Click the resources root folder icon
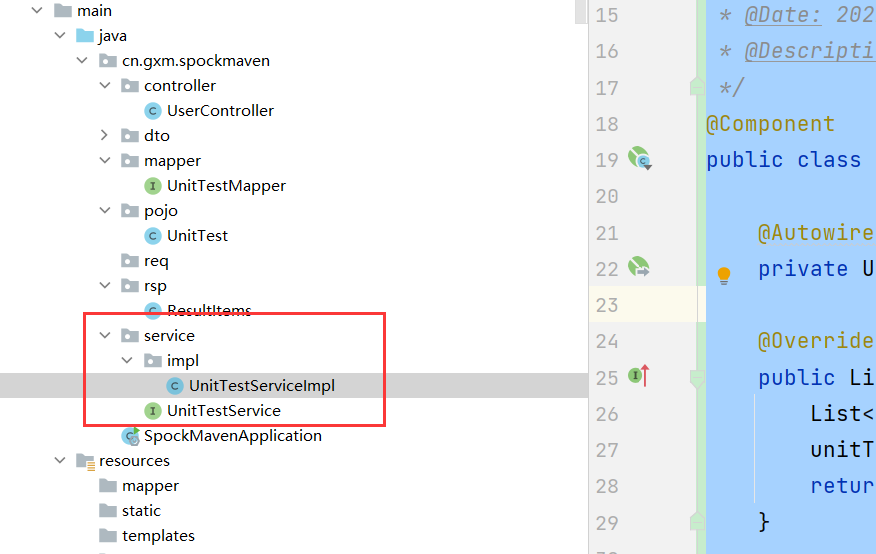 coord(86,461)
